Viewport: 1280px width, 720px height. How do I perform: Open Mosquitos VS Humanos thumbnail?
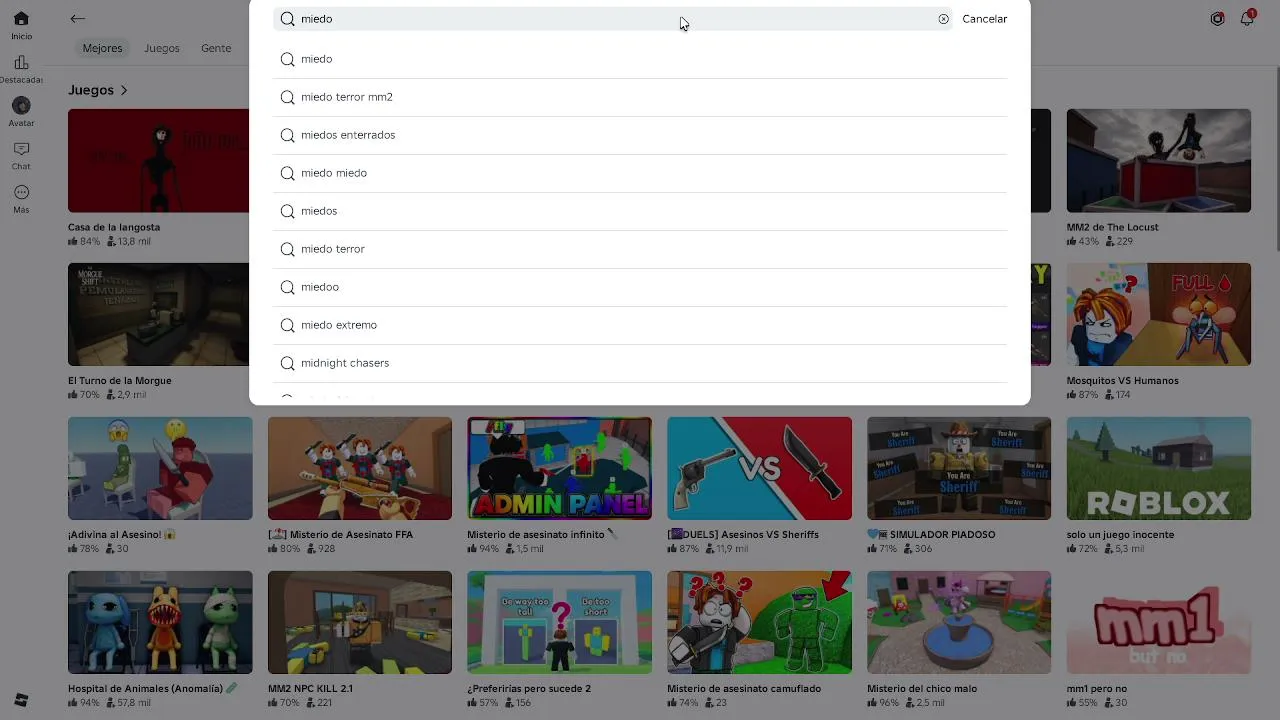pyautogui.click(x=1158, y=314)
